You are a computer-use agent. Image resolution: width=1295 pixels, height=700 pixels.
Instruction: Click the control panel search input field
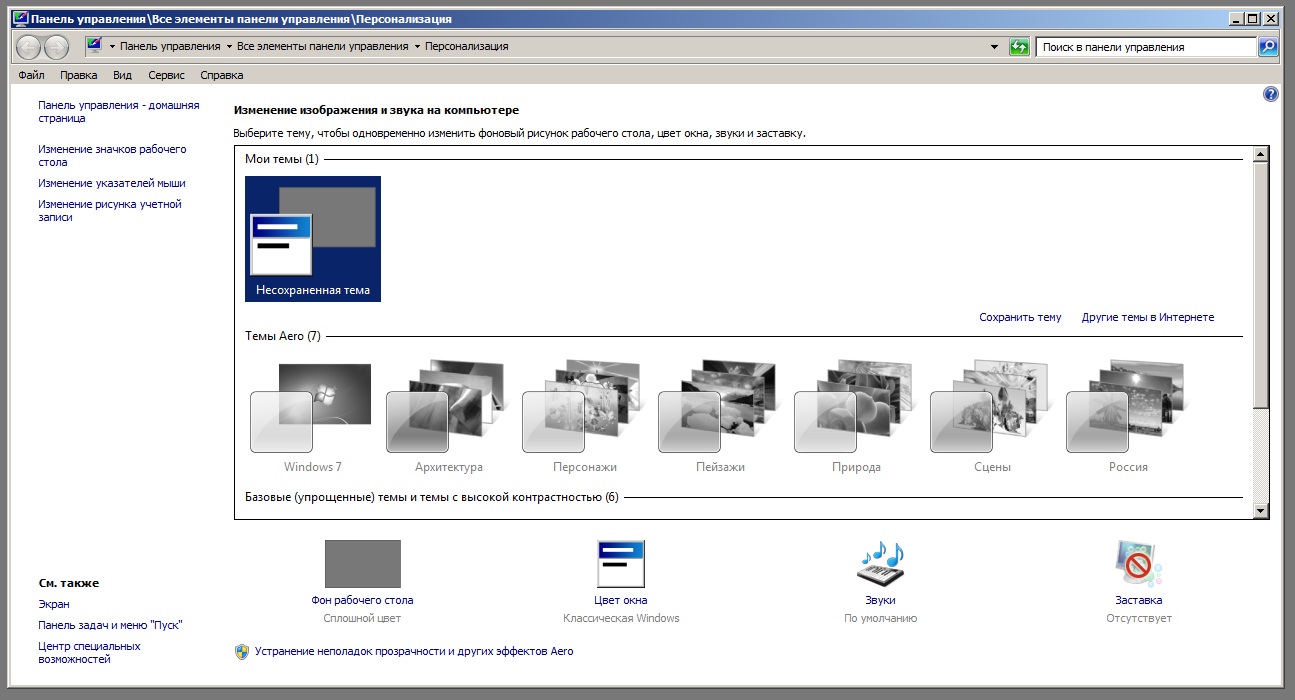(1145, 47)
